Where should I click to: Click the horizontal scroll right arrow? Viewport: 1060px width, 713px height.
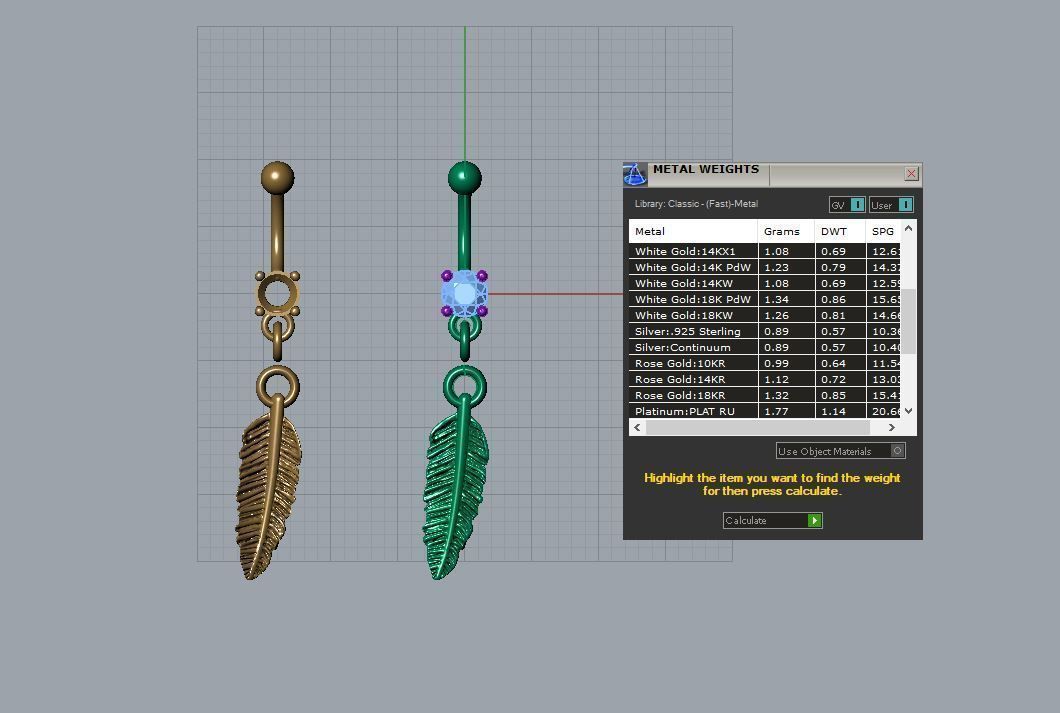892,427
